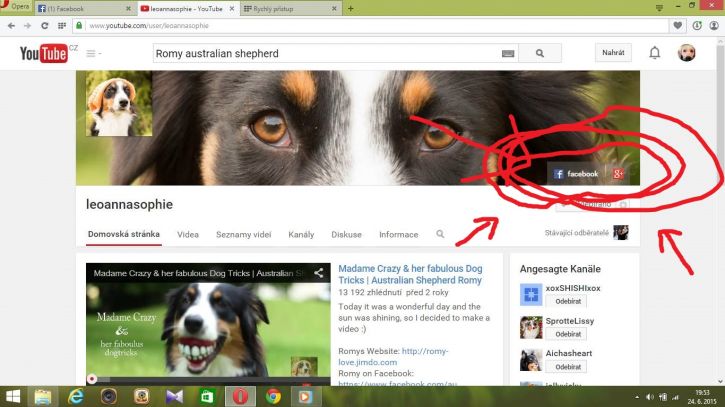Click the SprotteLissy channel thumbnail
The height and width of the screenshot is (407, 725).
(x=531, y=327)
